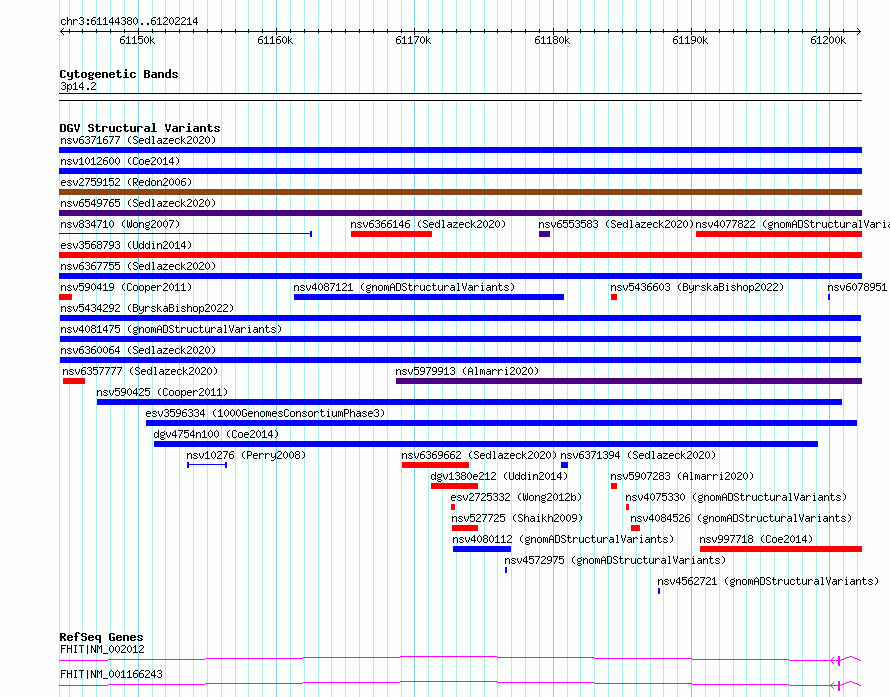This screenshot has height=697, width=890.
Task: Select the red nsv527725 (Shaikh2009) bar
Action: 465,528
